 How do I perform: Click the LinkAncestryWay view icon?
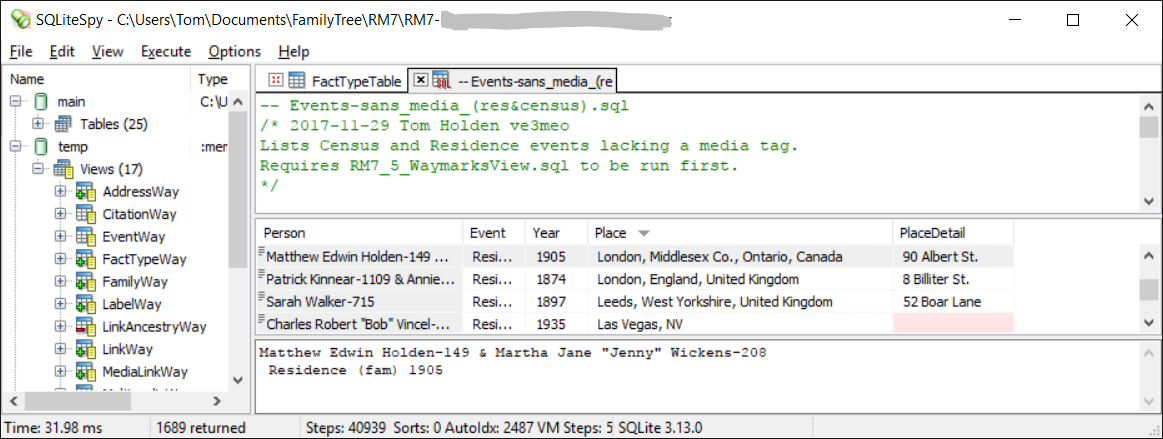86,327
